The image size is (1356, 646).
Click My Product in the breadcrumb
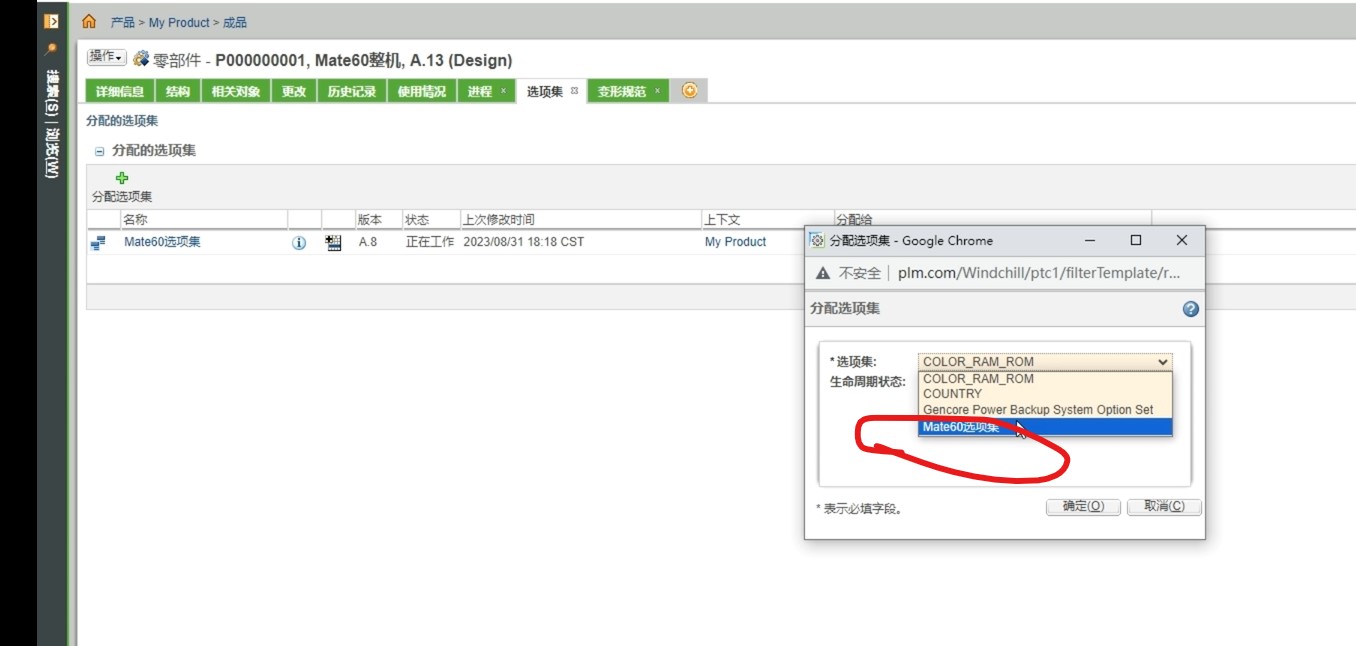179,22
